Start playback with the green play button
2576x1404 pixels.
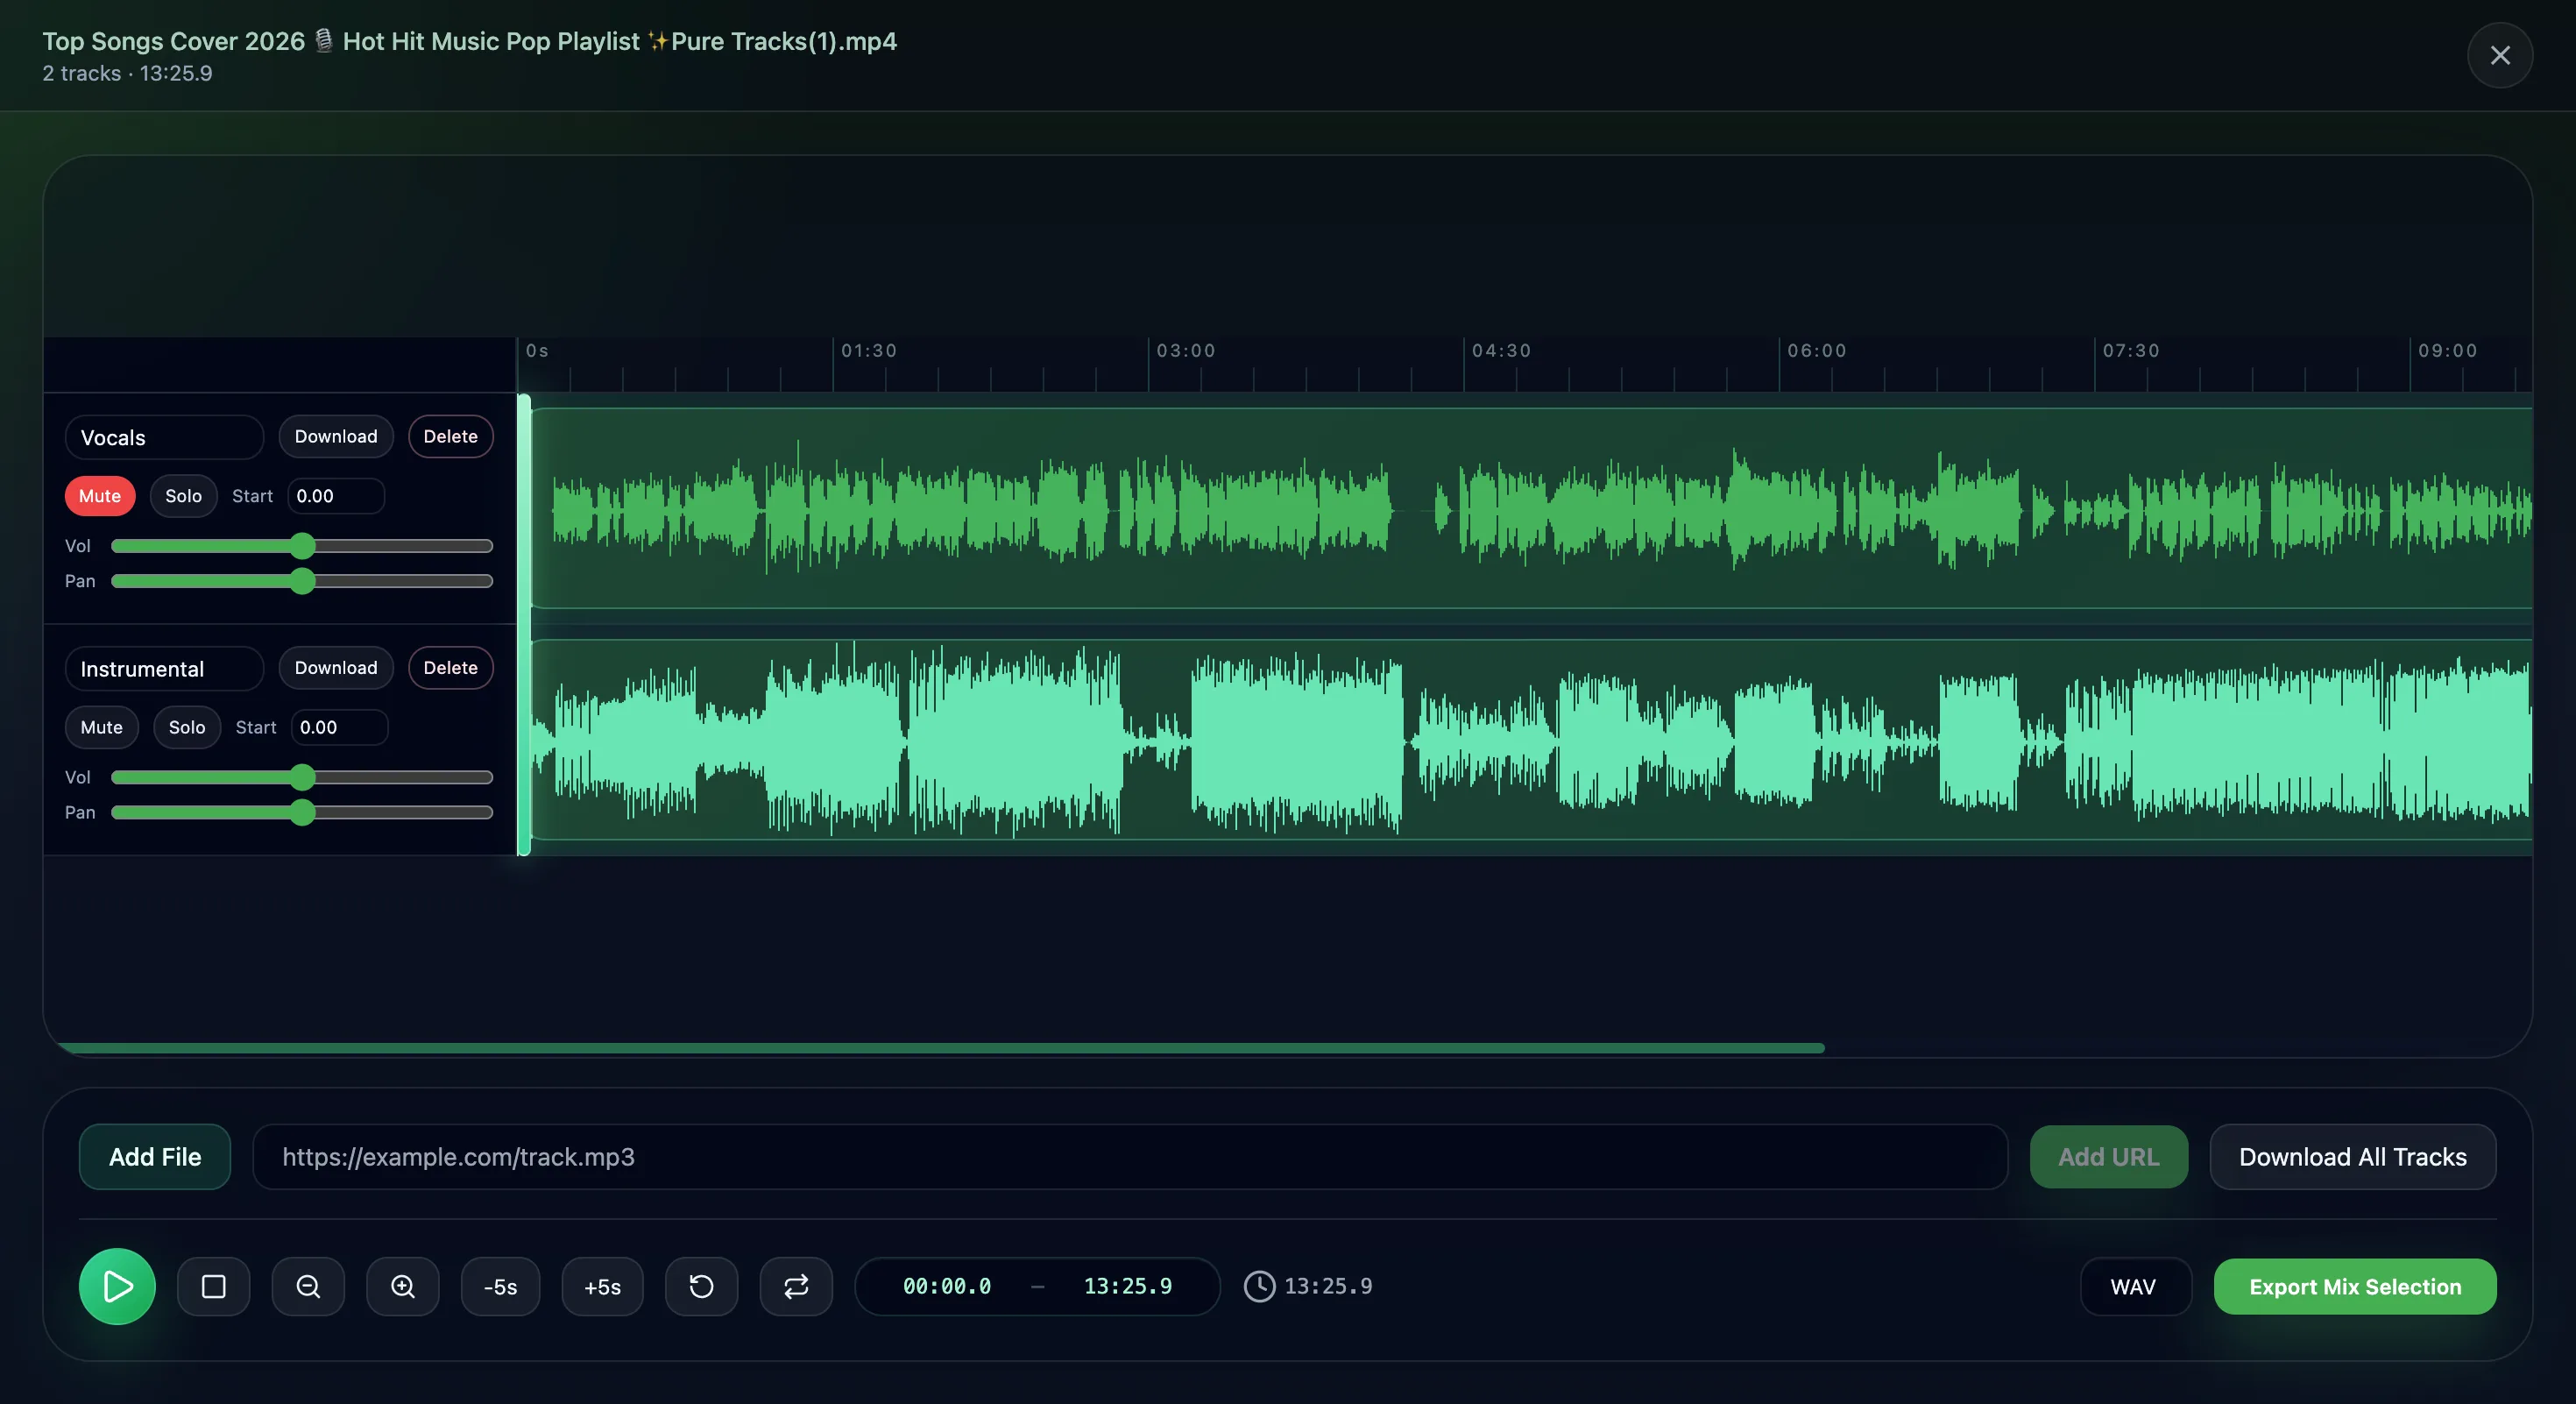point(117,1286)
